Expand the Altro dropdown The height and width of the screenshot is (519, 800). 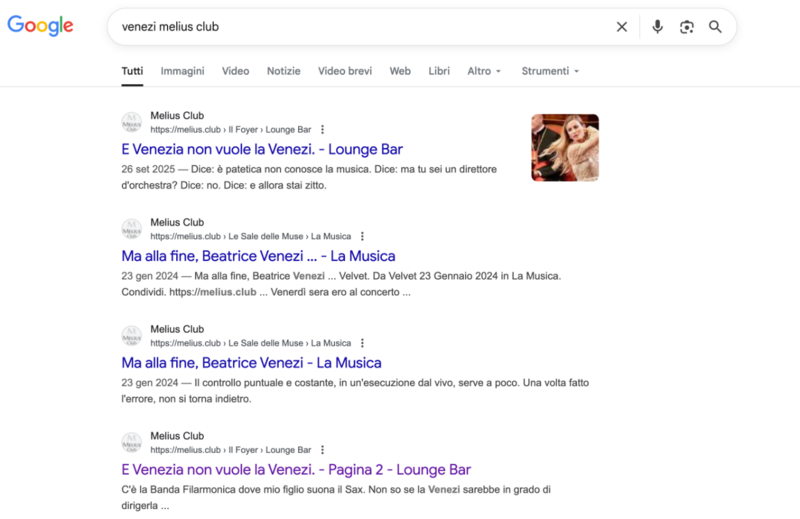(484, 71)
